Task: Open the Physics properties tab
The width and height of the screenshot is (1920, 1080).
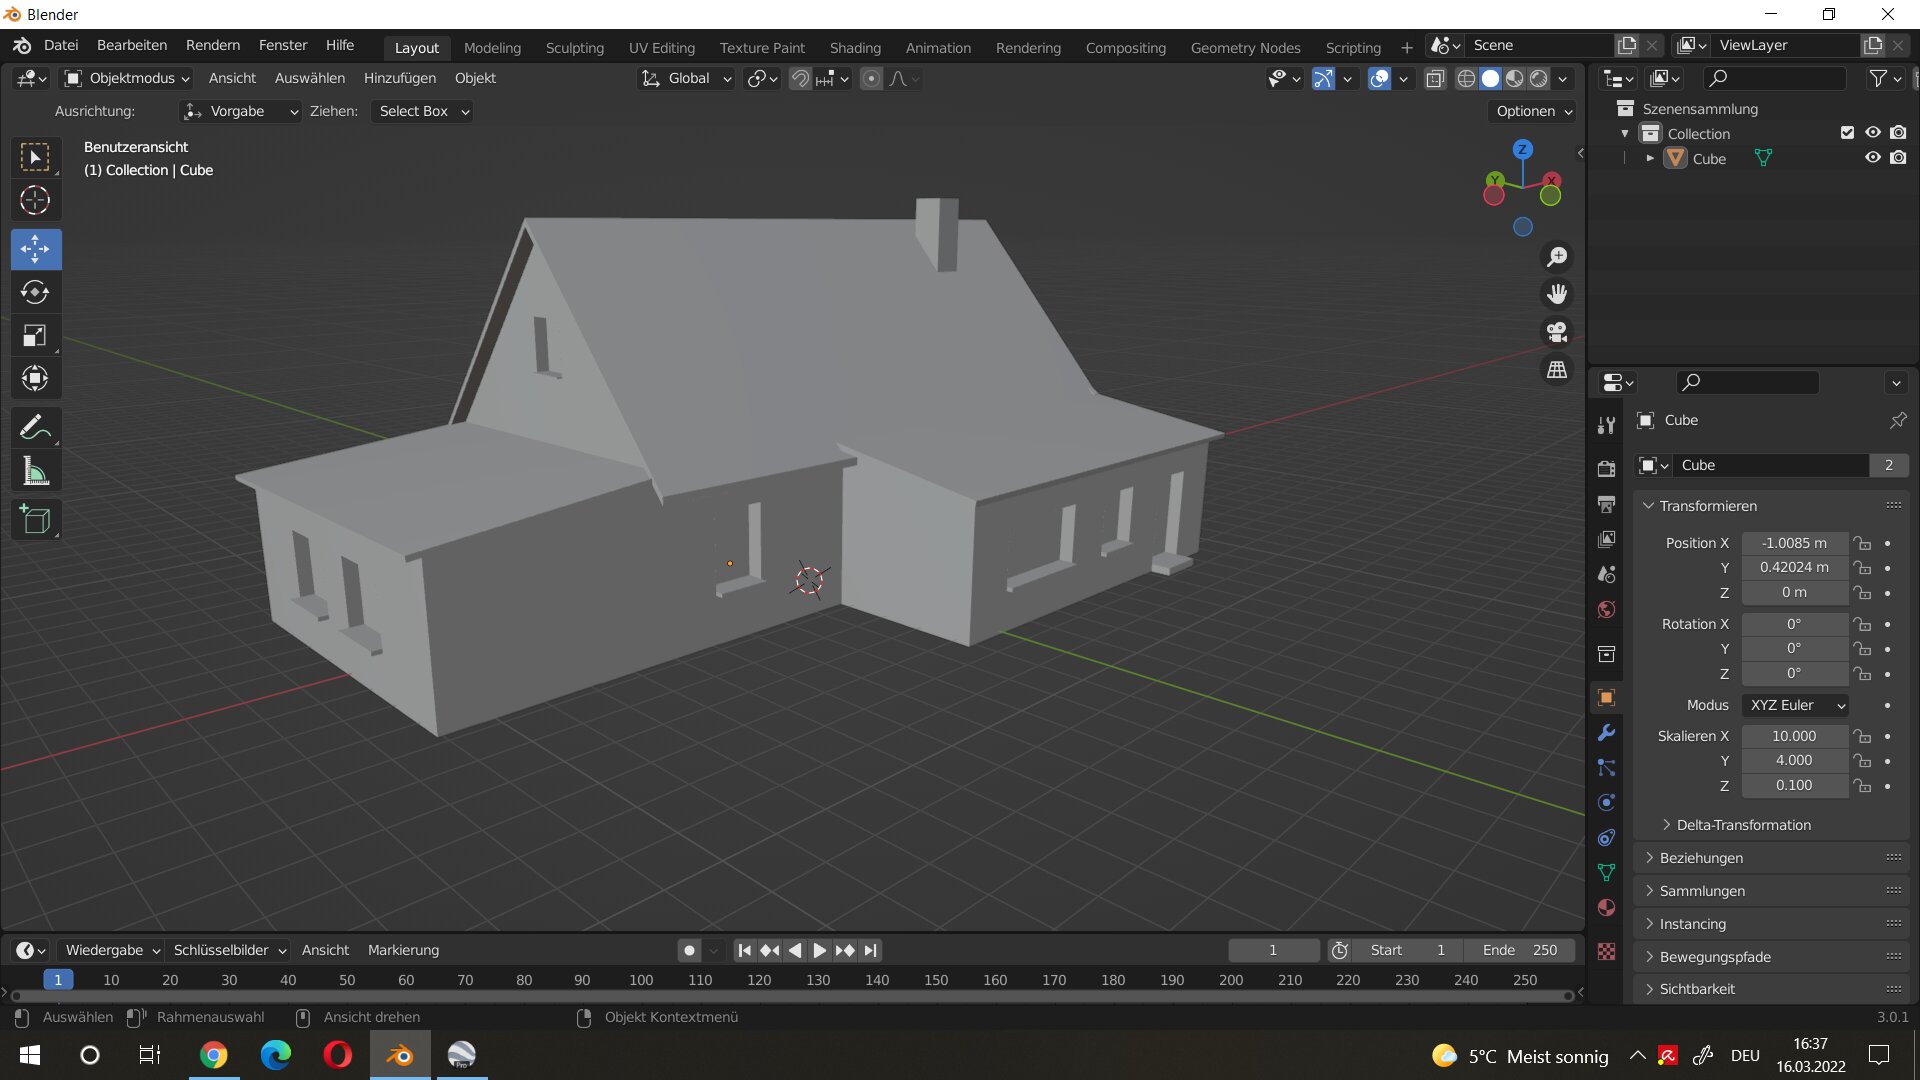Action: click(x=1606, y=802)
